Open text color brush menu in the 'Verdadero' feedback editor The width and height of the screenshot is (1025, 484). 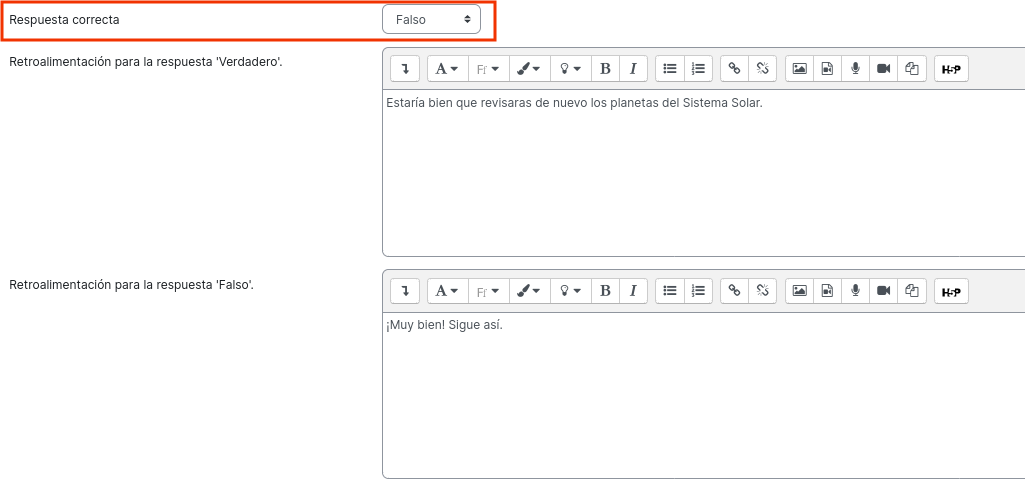pos(529,69)
